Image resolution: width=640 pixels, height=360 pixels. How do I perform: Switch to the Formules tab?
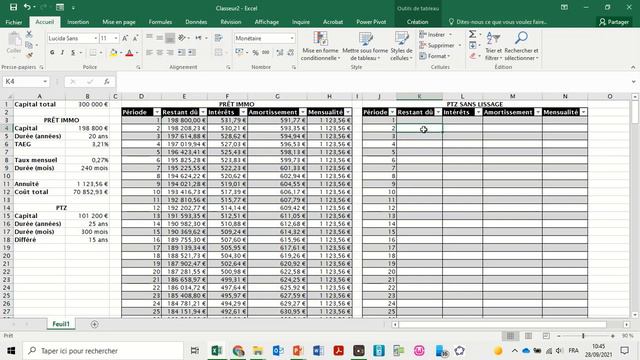(160, 22)
